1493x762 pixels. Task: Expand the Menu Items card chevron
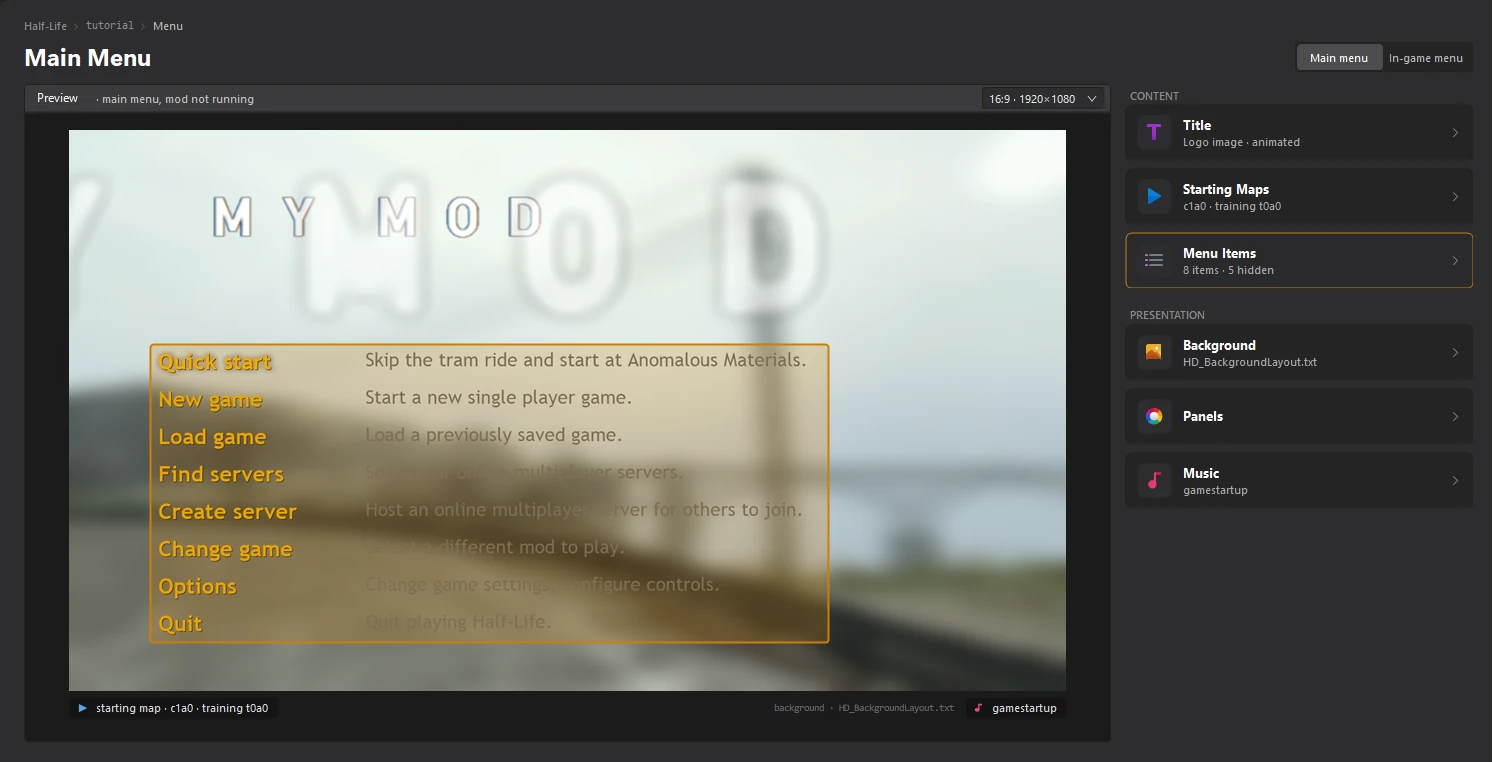coord(1455,260)
